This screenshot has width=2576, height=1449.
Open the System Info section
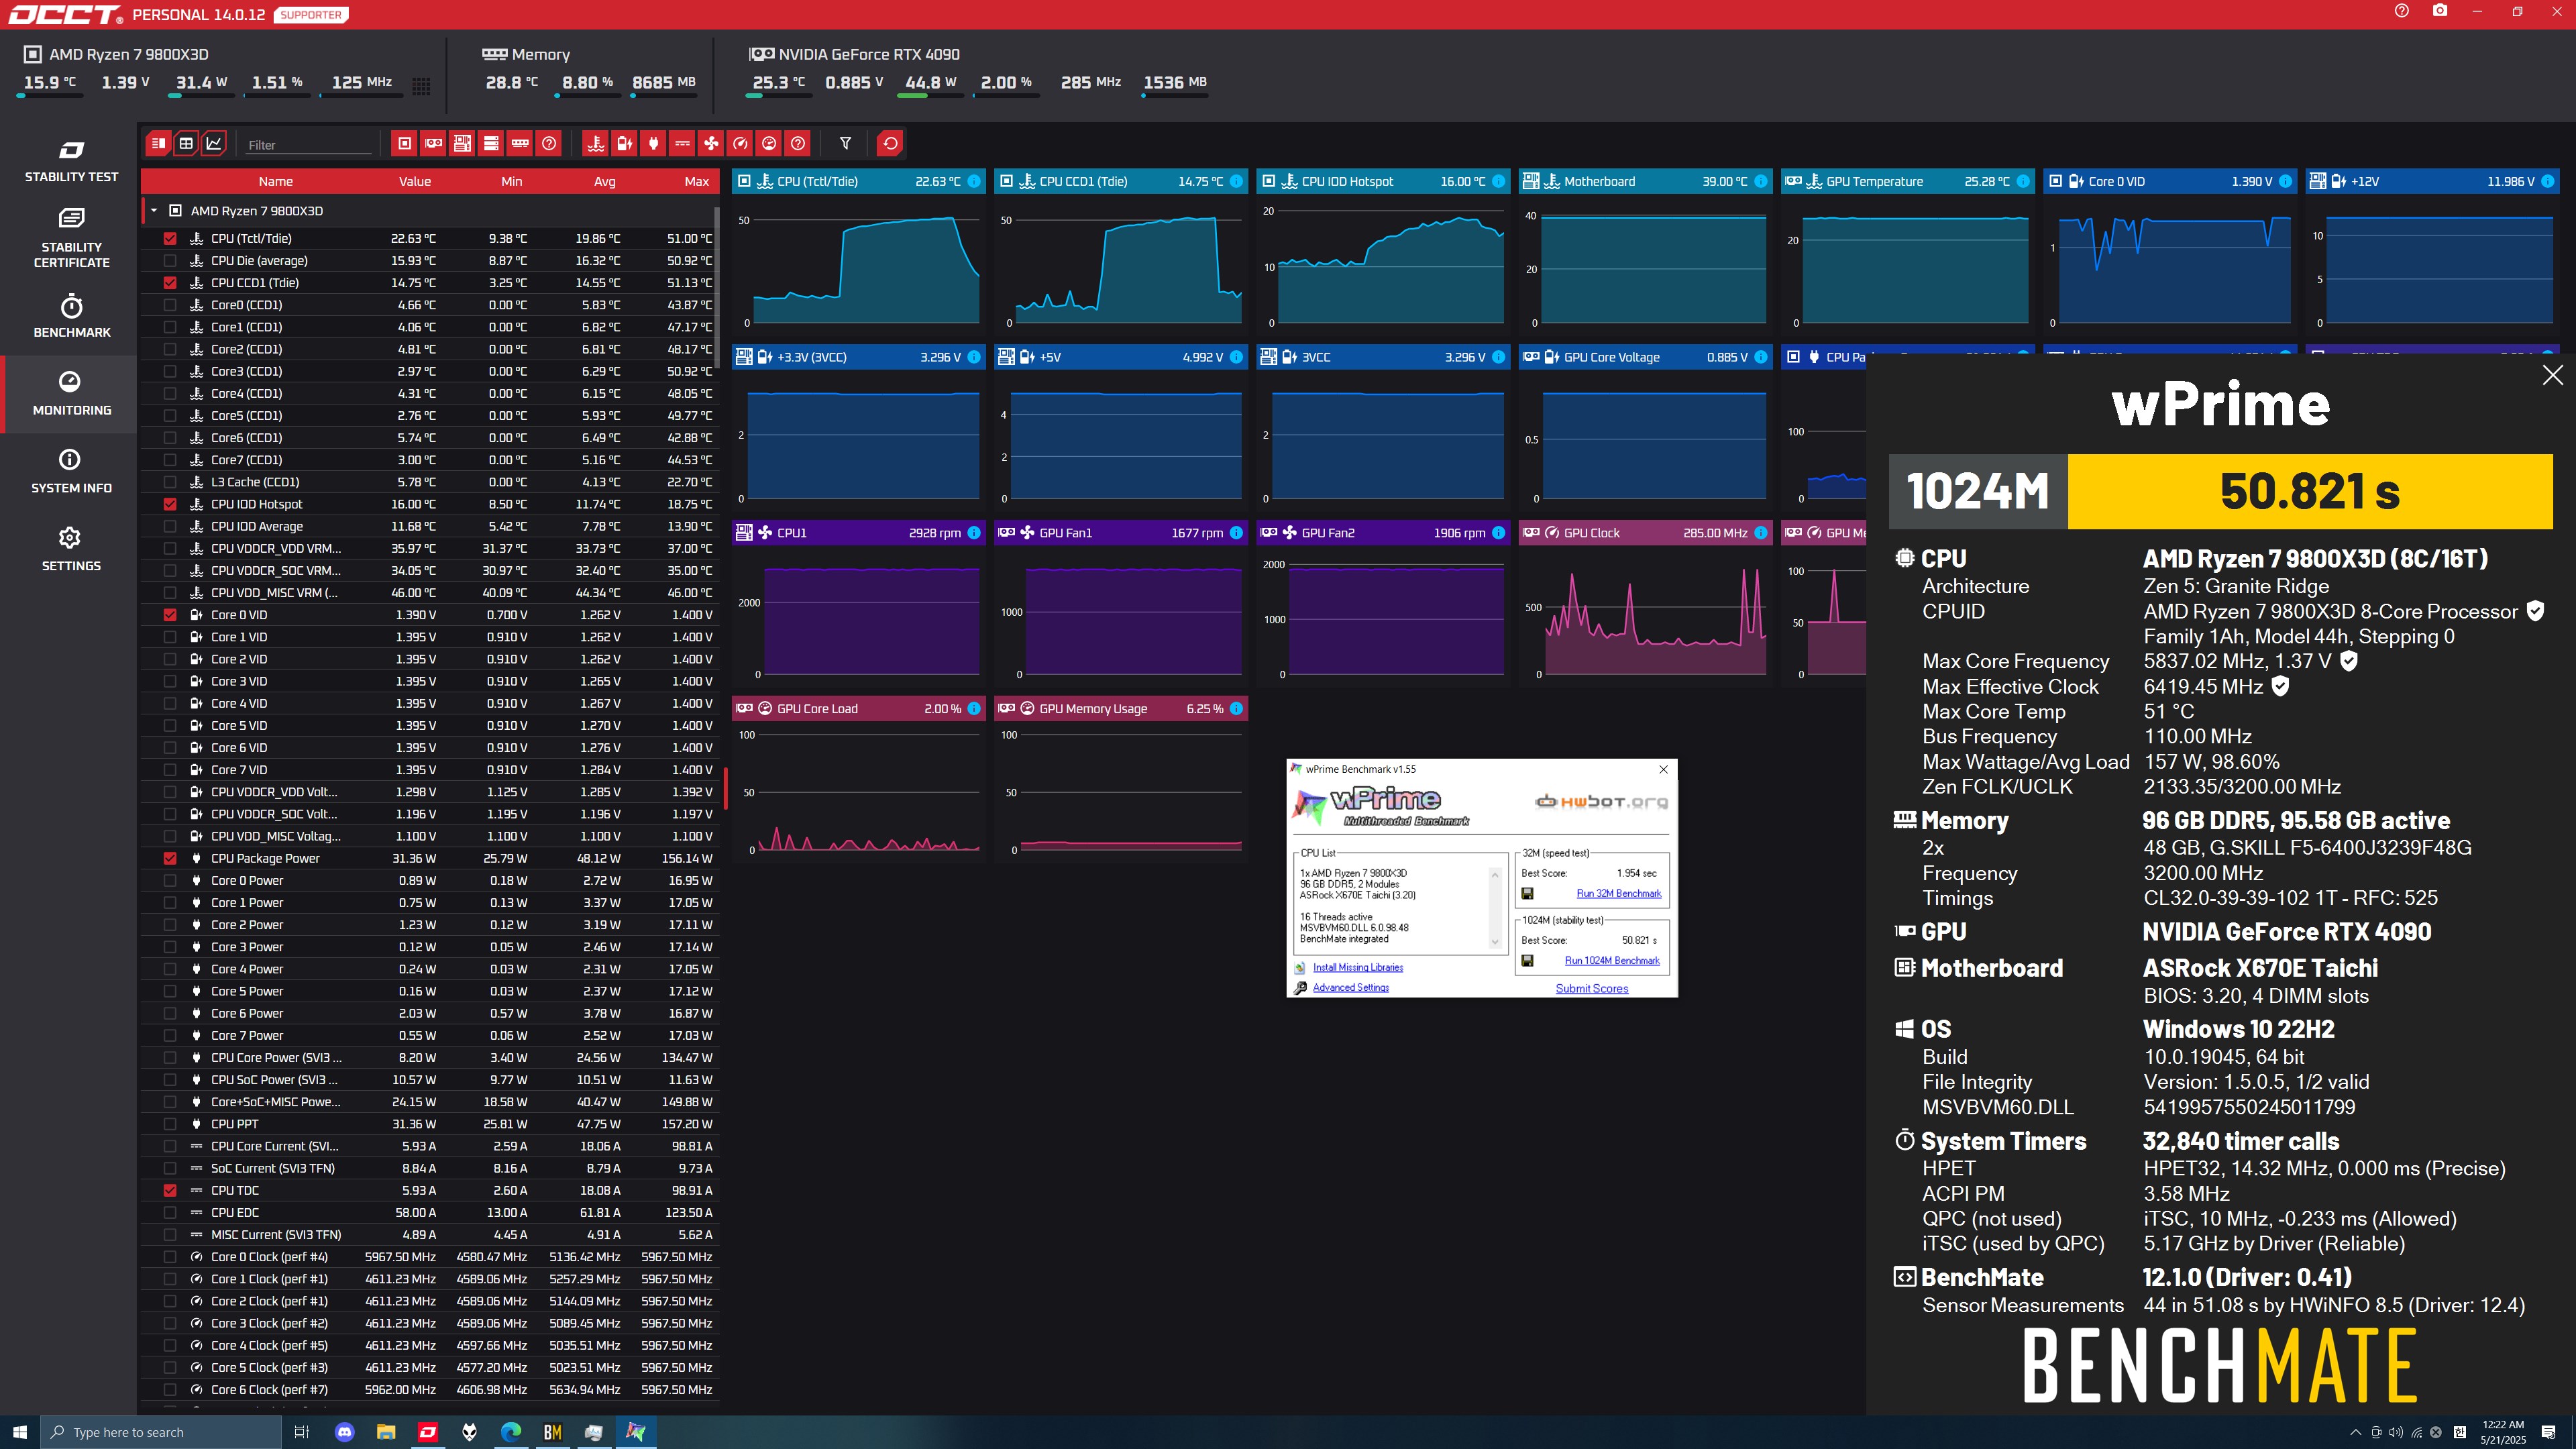coord(71,472)
